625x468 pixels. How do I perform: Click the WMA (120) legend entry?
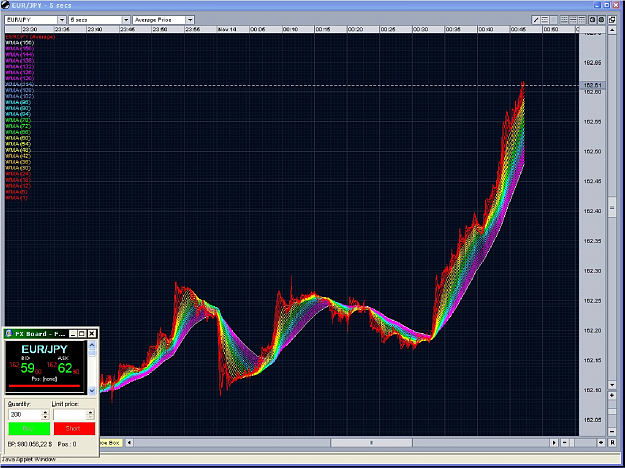[20, 79]
